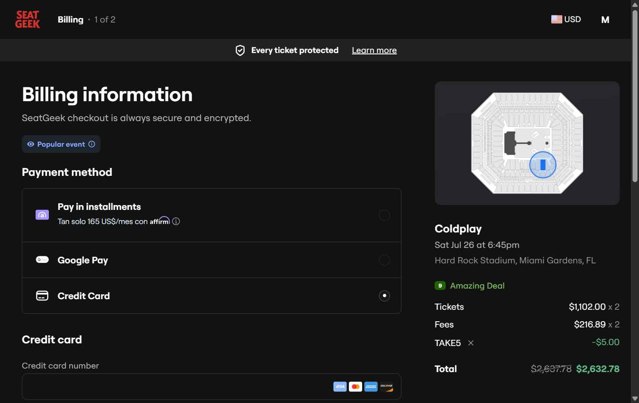Click the Google Pay logo icon
The image size is (639, 403).
click(42, 260)
